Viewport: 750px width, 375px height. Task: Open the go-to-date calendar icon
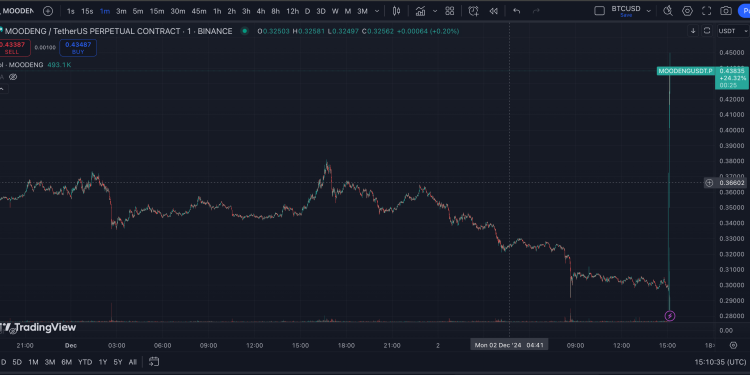(154, 362)
